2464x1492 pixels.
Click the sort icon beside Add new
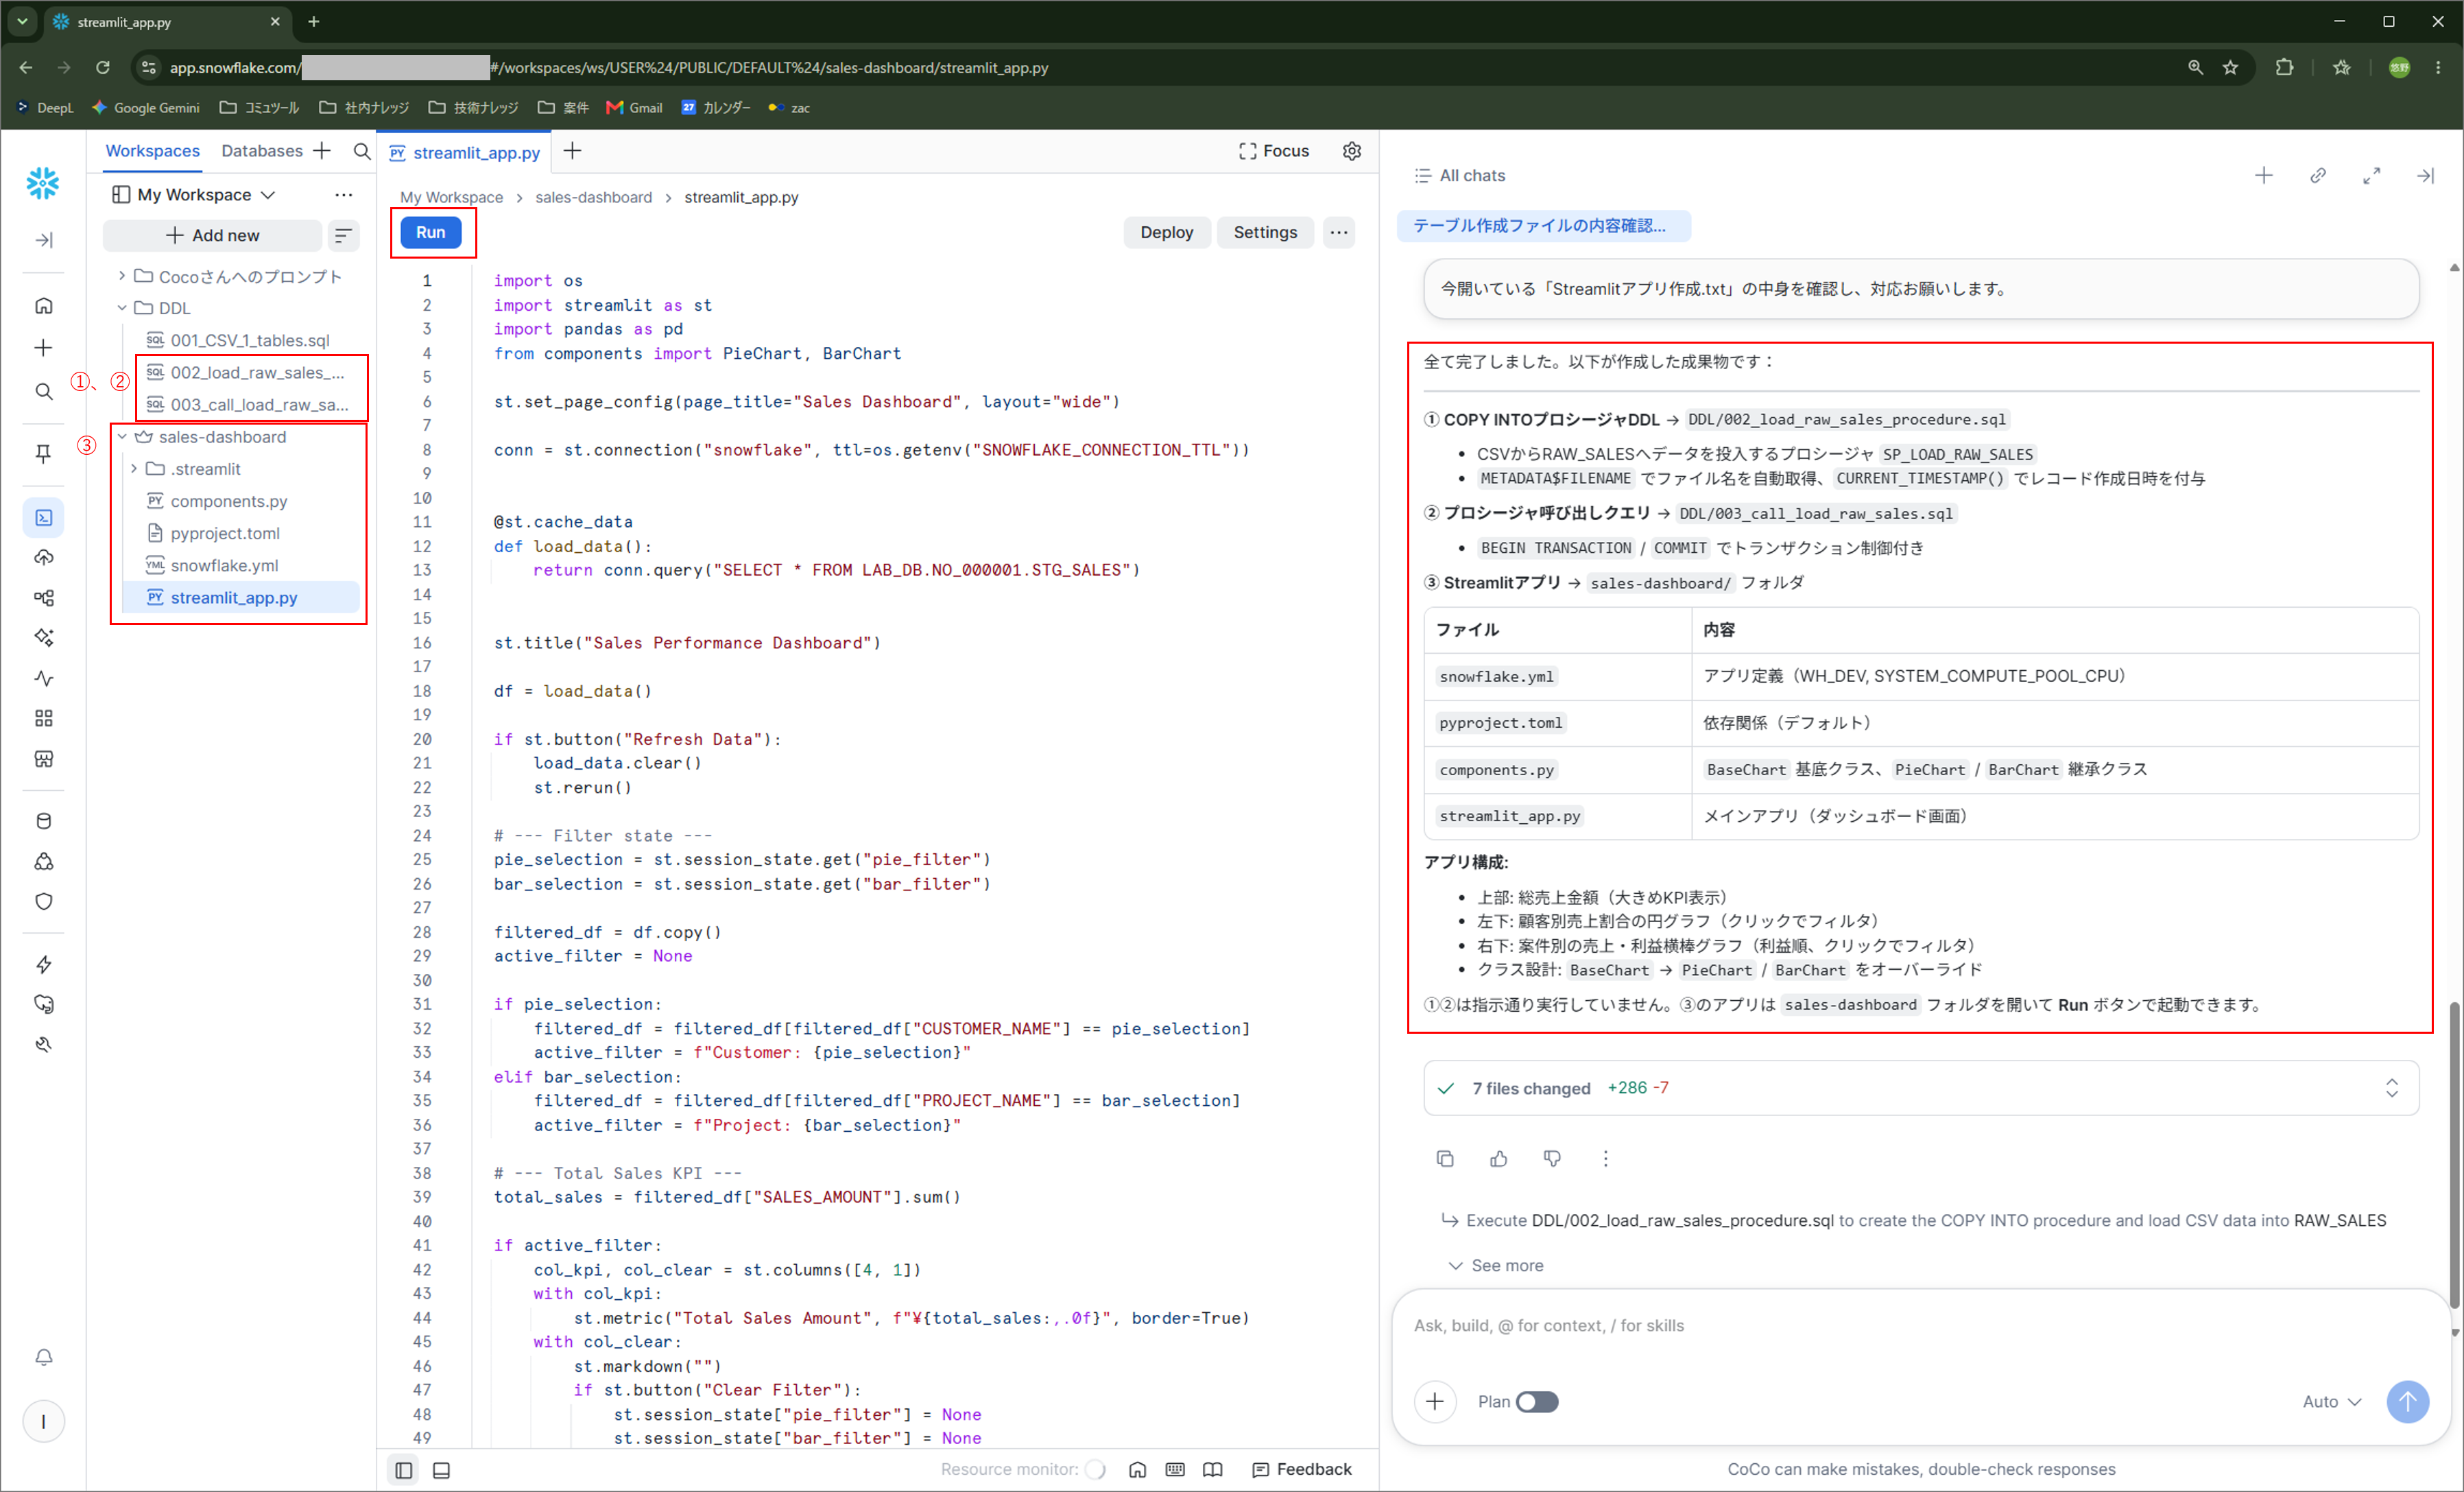coord(343,235)
